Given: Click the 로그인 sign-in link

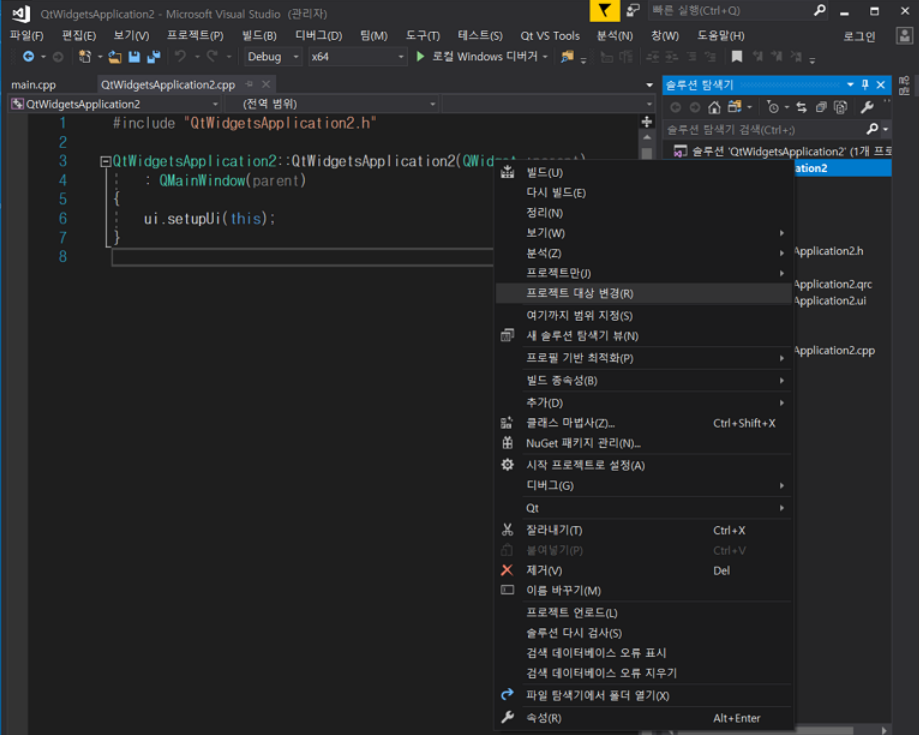Looking at the screenshot, I should coord(859,36).
